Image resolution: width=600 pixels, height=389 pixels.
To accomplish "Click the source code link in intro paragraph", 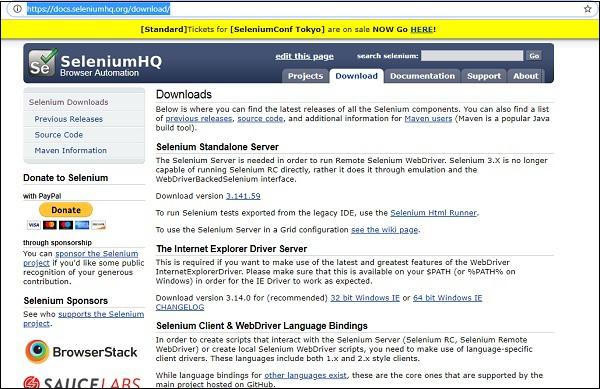I will point(260,119).
